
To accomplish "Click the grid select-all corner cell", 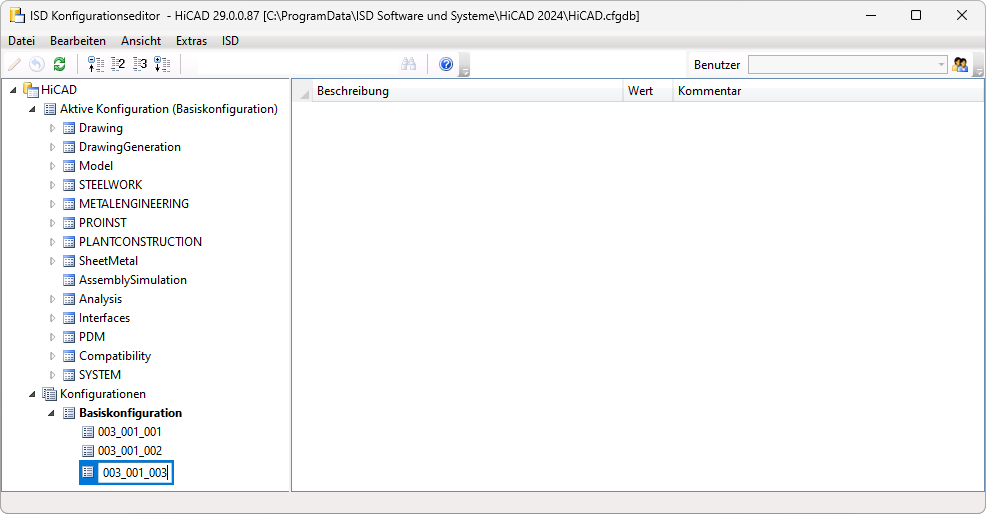I will [302, 91].
